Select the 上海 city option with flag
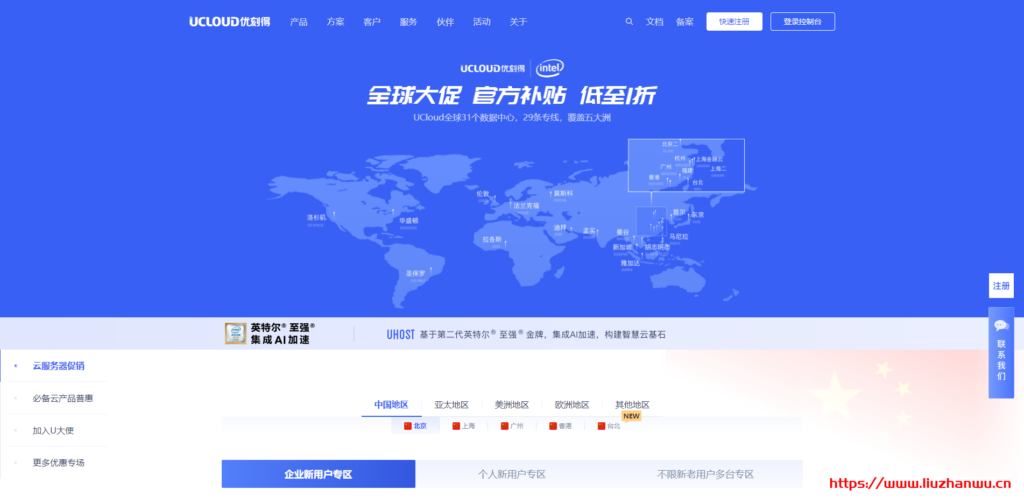This screenshot has width=1024, height=504. point(464,426)
